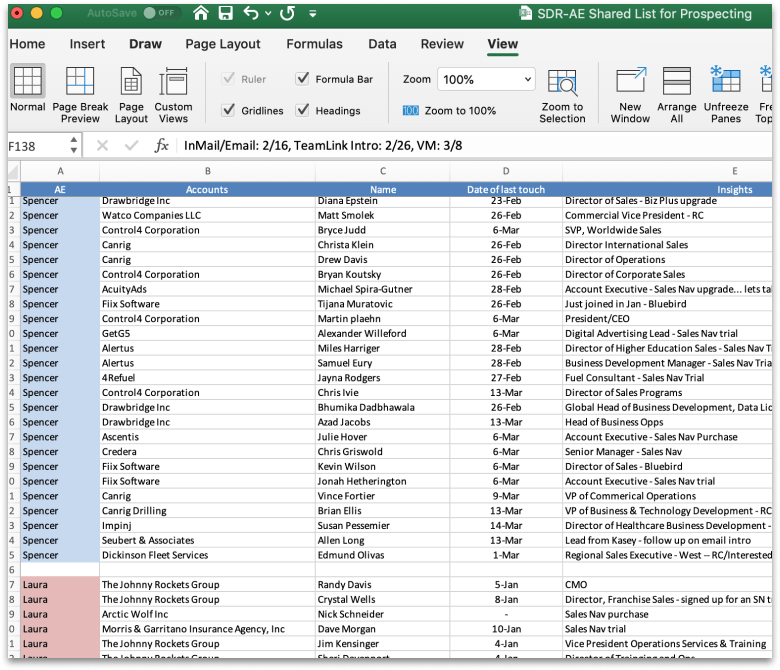Click the 4Refuel account cell
Image resolution: width=780 pixels, height=670 pixels.
tap(207, 378)
